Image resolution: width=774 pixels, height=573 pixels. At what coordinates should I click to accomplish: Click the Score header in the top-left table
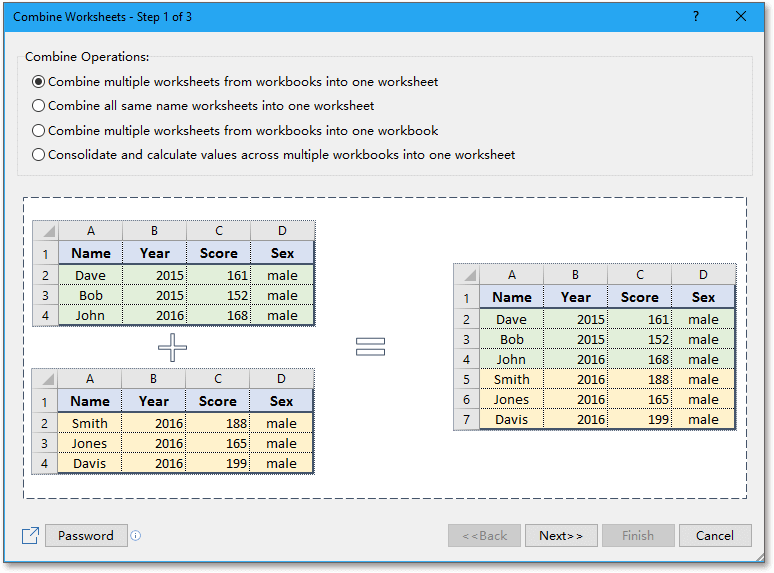218,253
